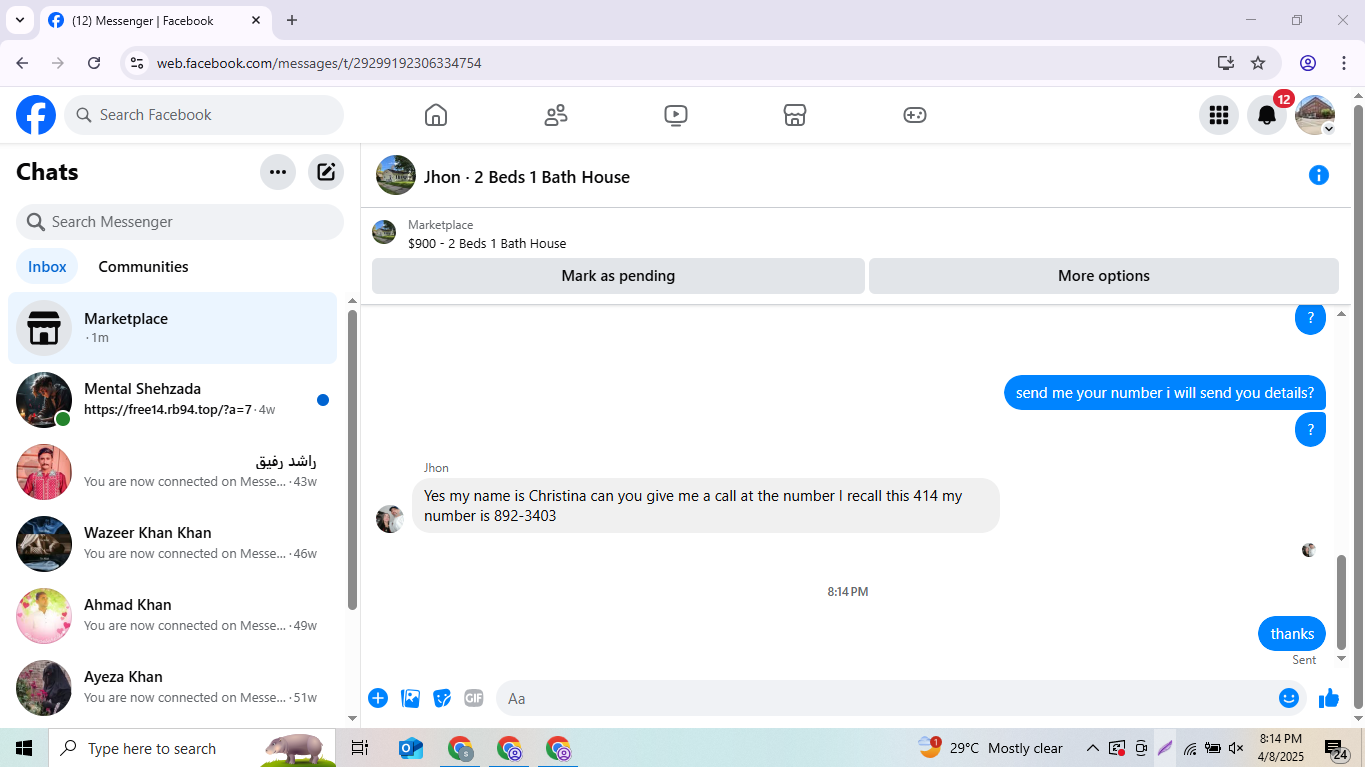Open the nine-dot Menu grid icon
Screen dimensions: 1365x767
(x=1219, y=115)
